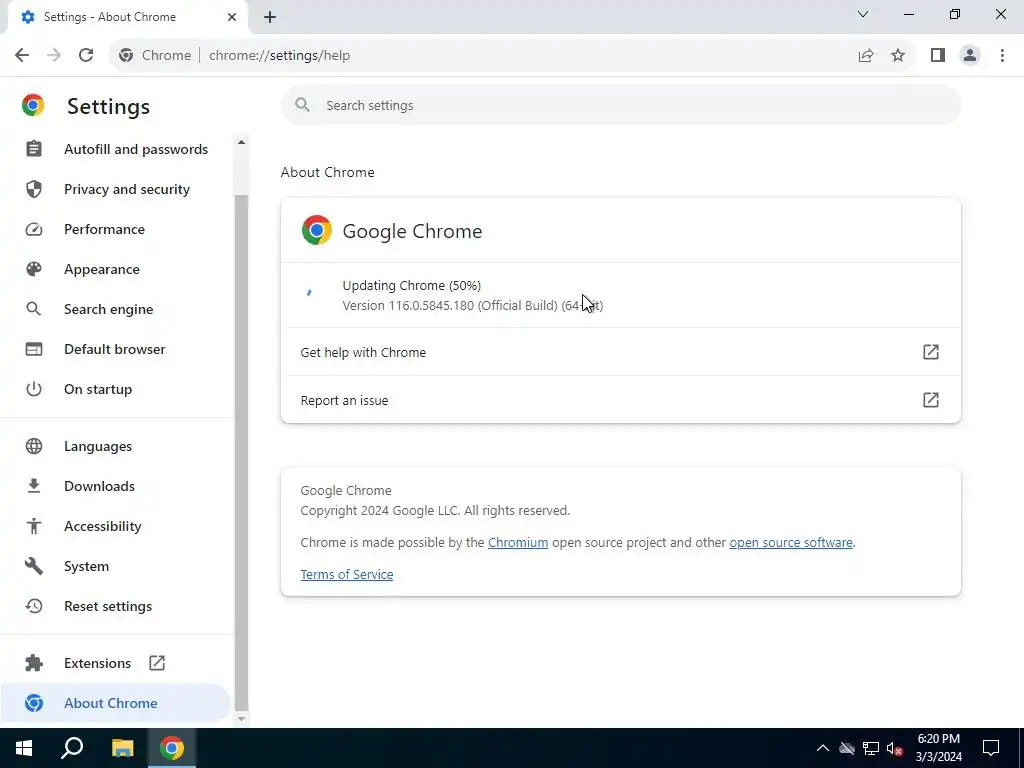
Task: Click the Reset settings history icon
Action: coord(34,607)
